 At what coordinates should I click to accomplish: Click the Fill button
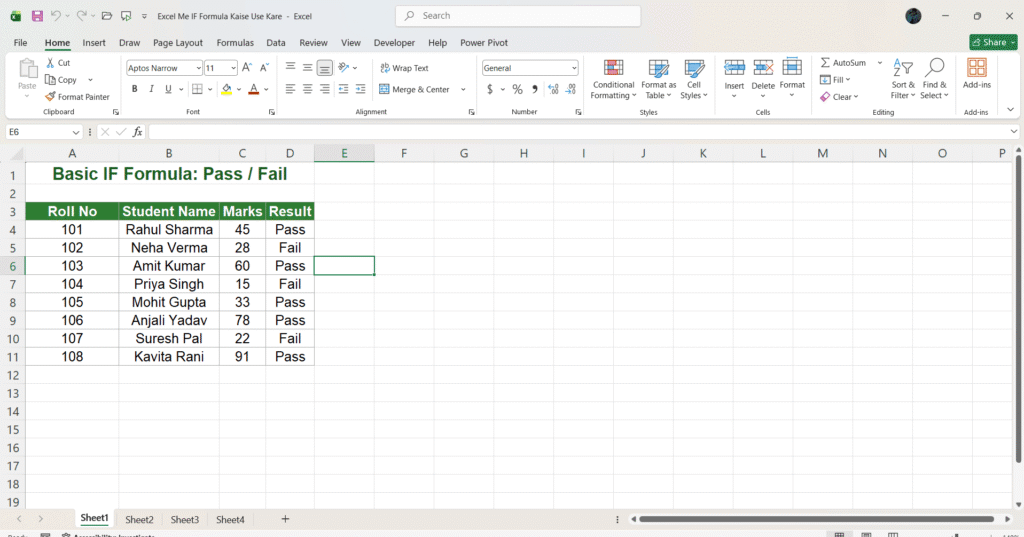point(835,80)
